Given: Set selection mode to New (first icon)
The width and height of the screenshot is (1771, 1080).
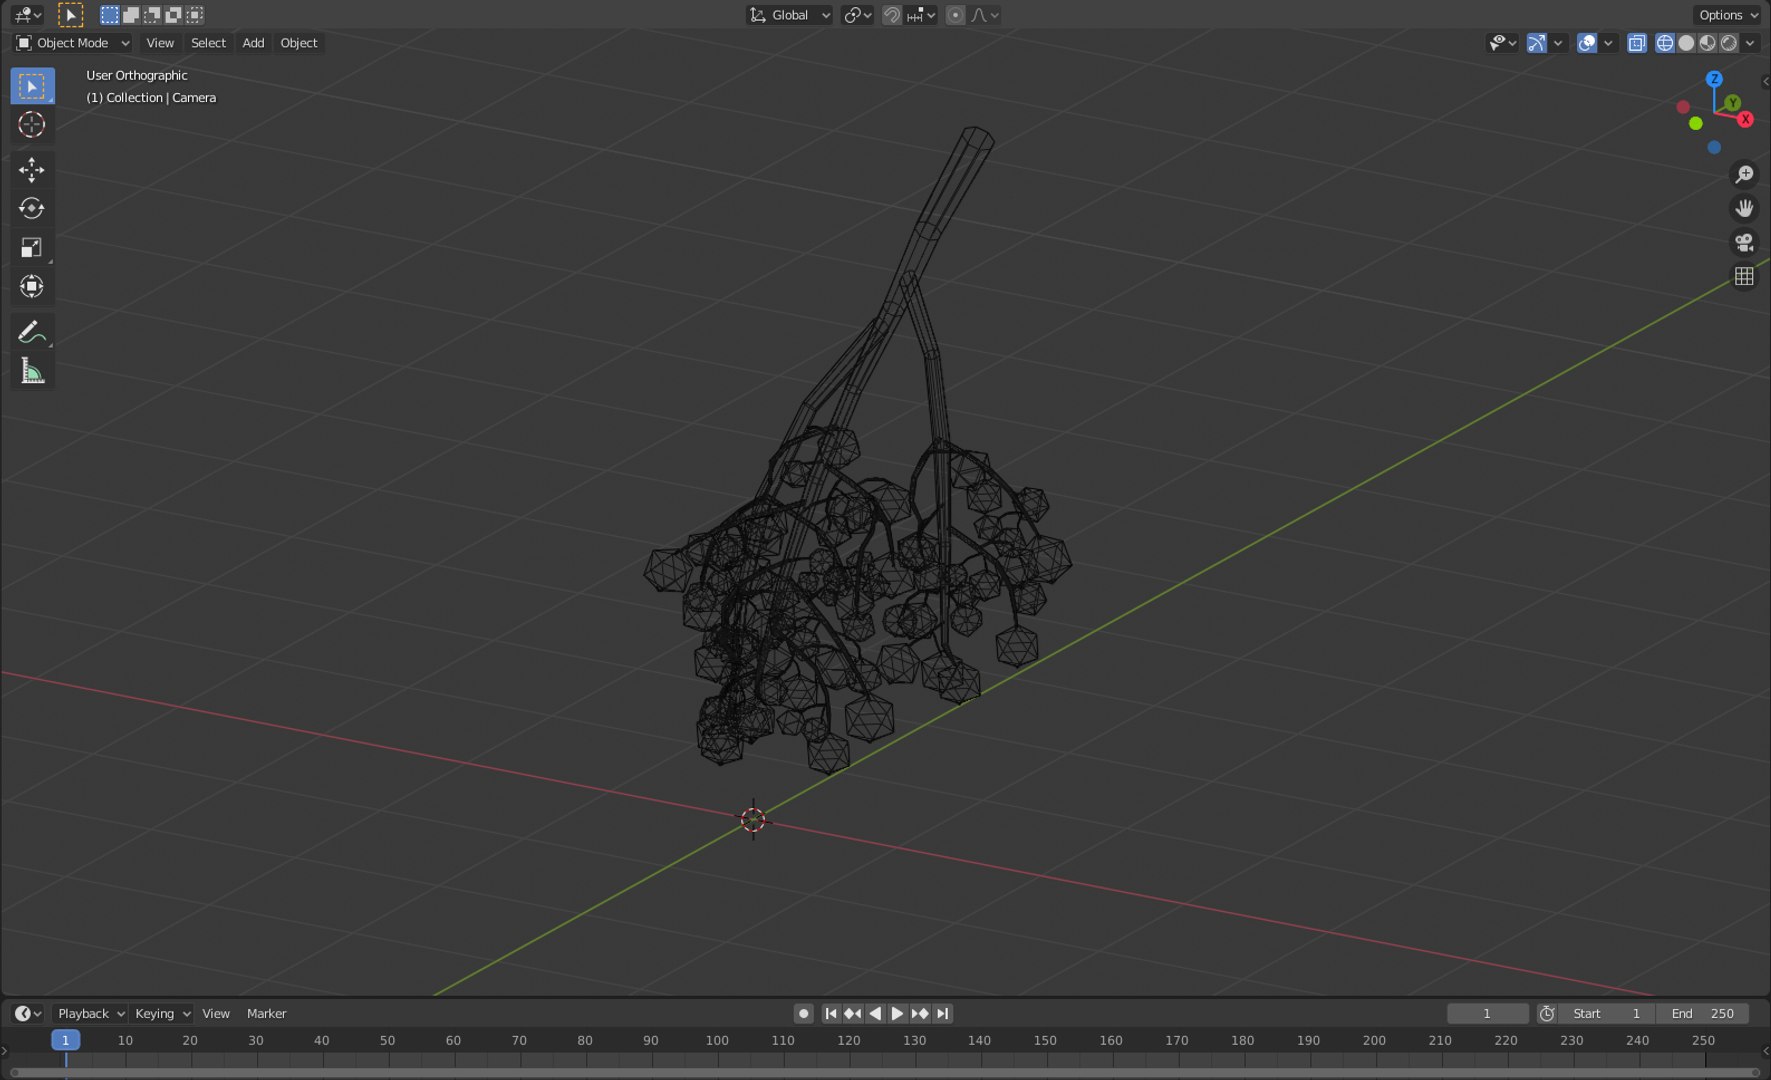Looking at the screenshot, I should click(110, 15).
